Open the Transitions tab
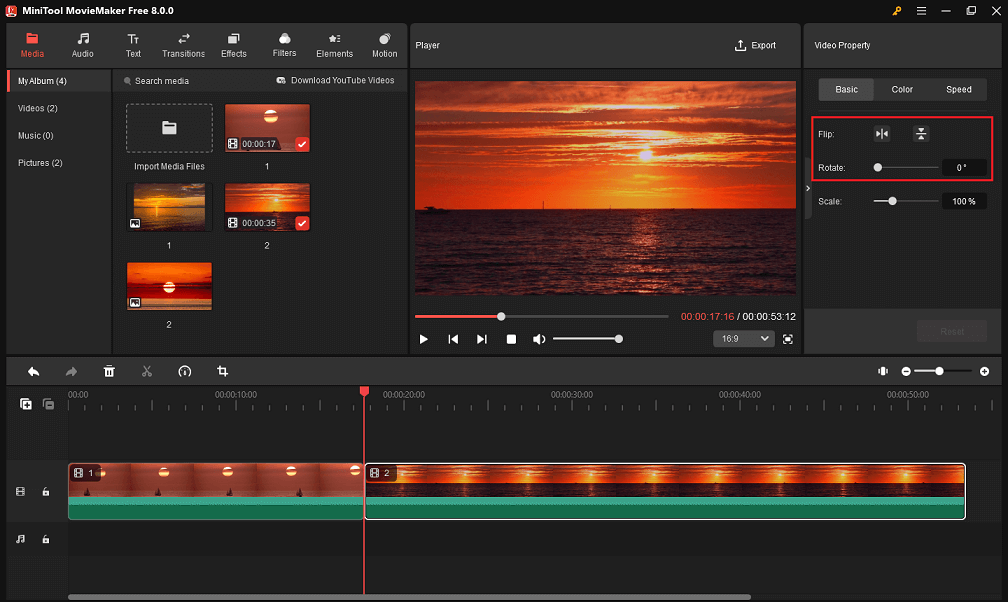The image size is (1008, 602). (183, 46)
